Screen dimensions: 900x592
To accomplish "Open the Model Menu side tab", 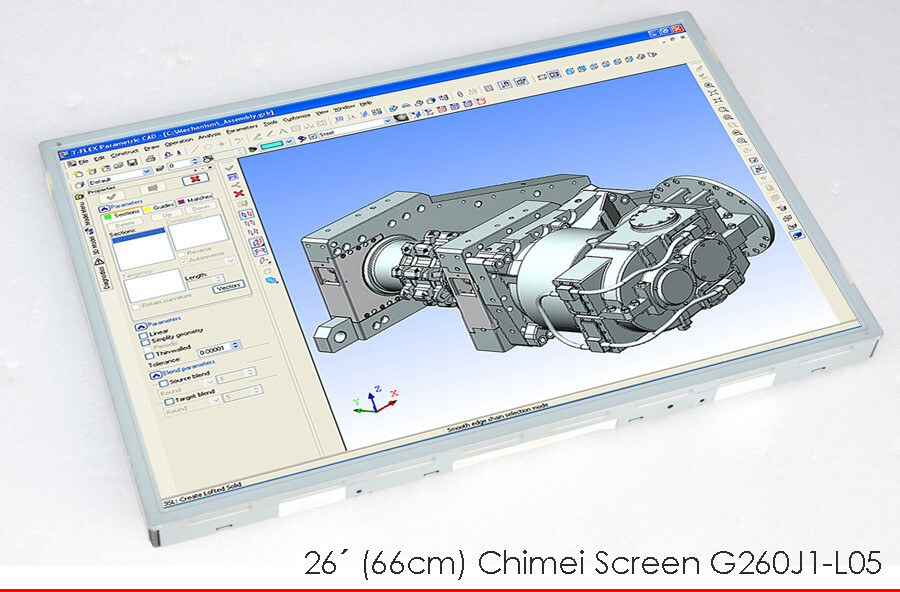I will pyautogui.click(x=83, y=211).
